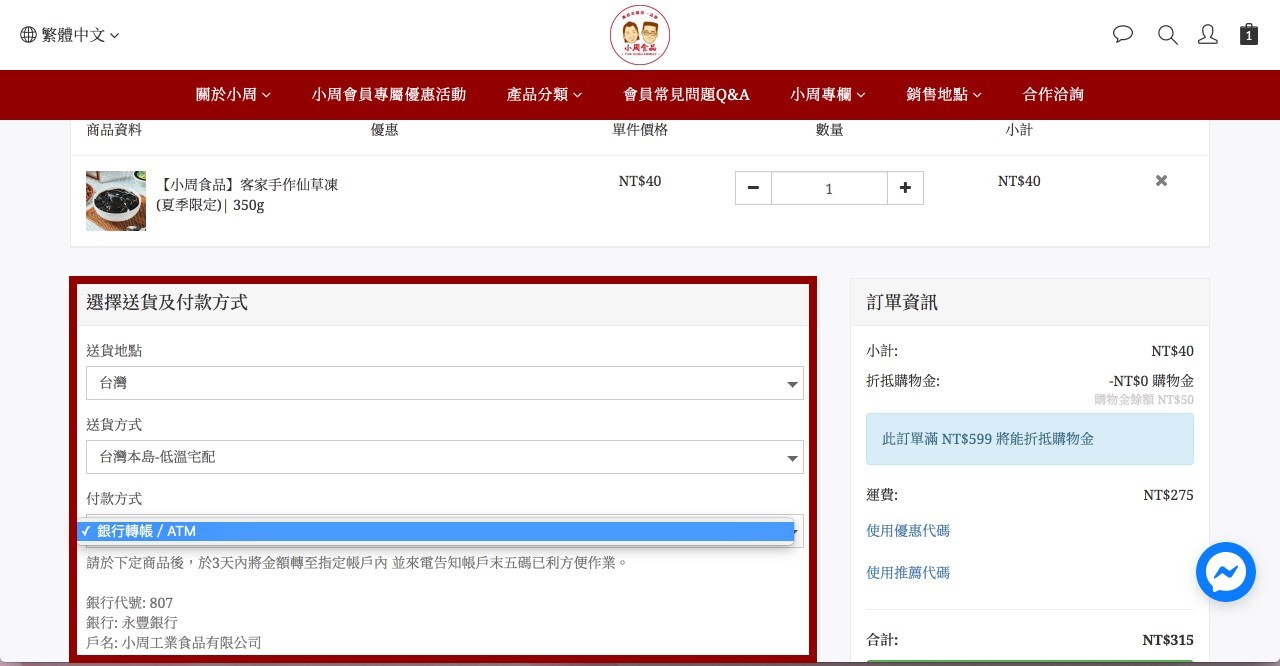
Task: Click the 小周食品 logo
Action: 639,35
